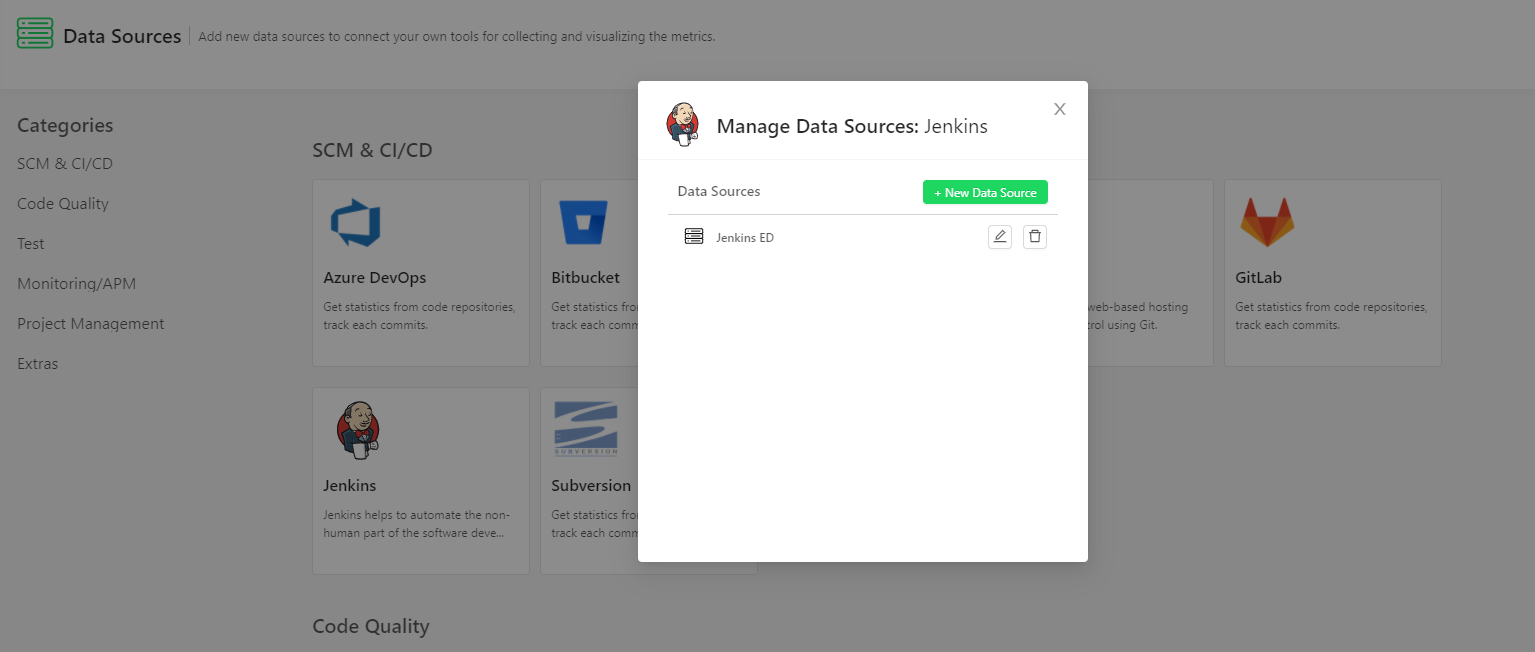Screen dimensions: 1535x652
Task: Open the Azure DevOps card title
Action: tap(375, 278)
